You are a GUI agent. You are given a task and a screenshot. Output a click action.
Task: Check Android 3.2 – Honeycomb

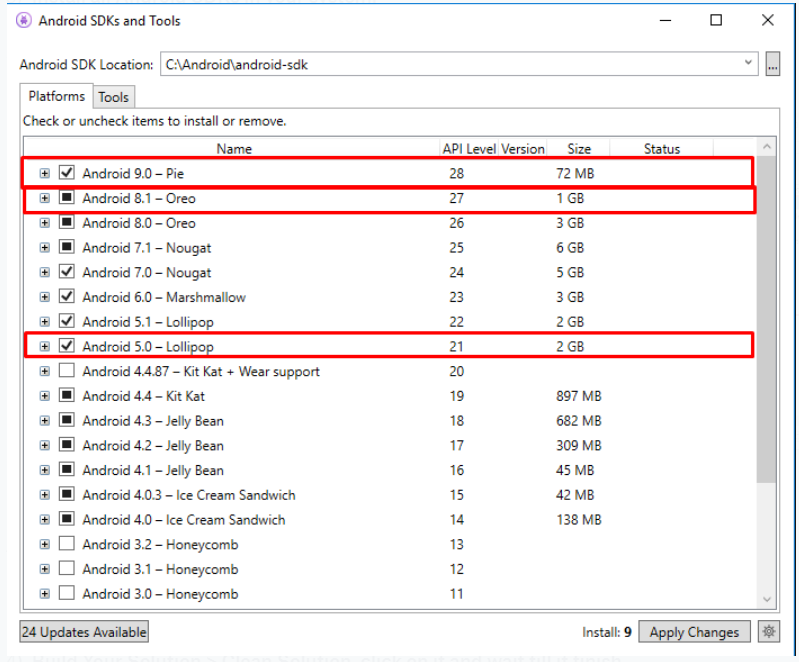67,543
